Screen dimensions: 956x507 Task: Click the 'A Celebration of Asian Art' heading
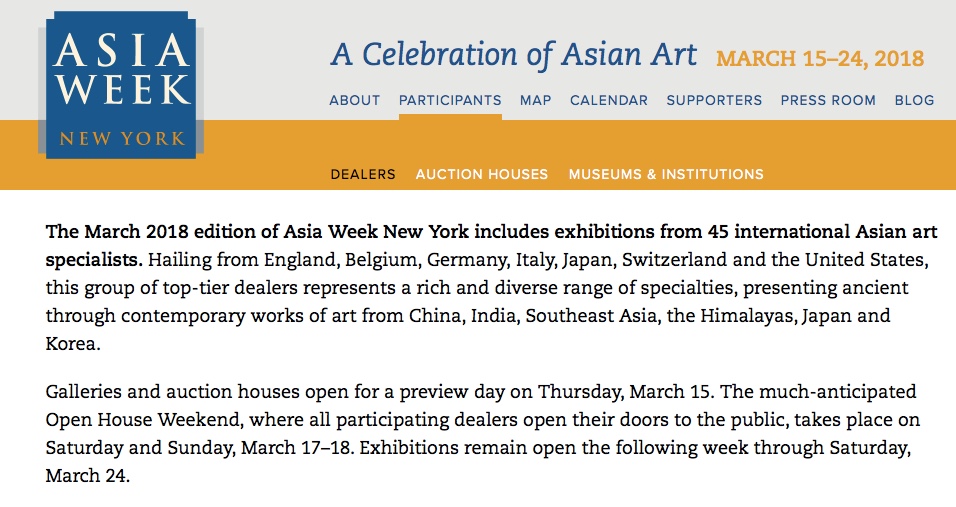click(x=513, y=54)
